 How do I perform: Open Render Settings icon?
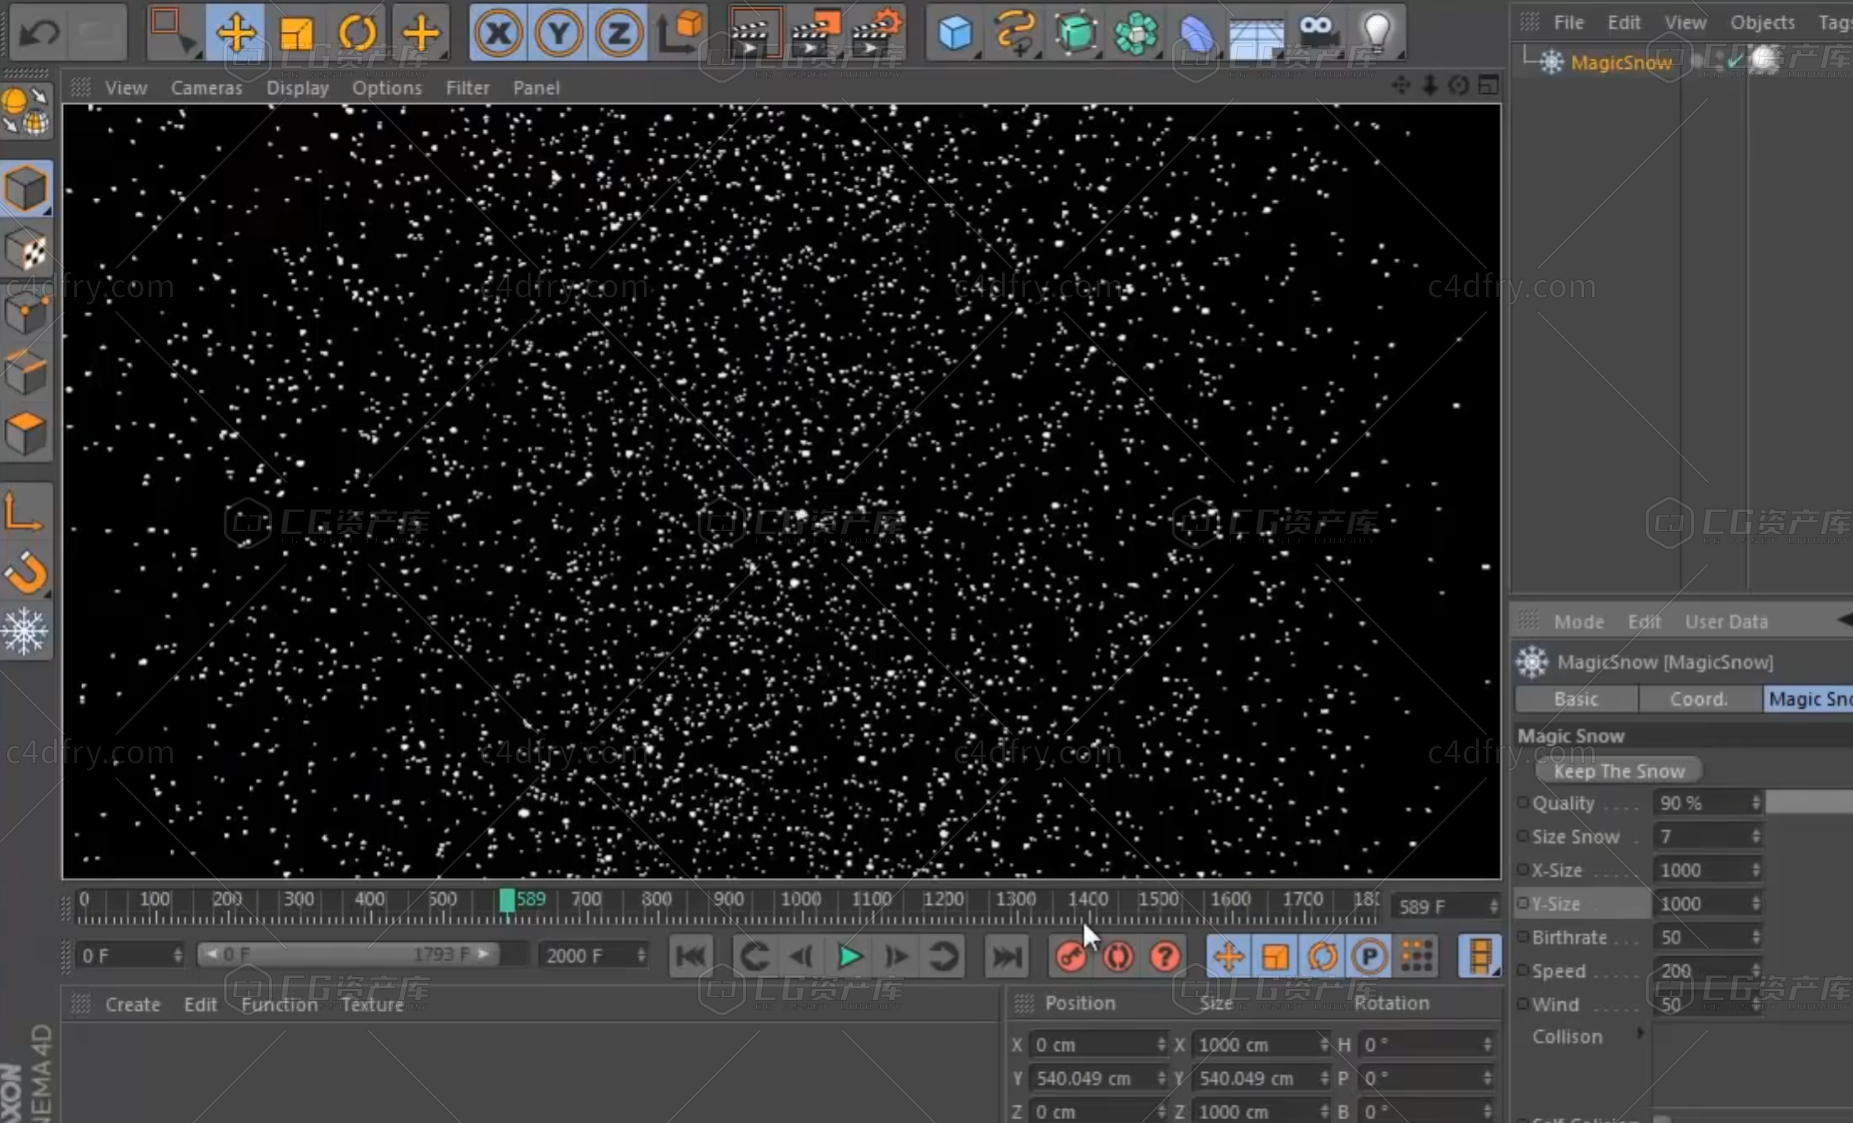pos(876,33)
